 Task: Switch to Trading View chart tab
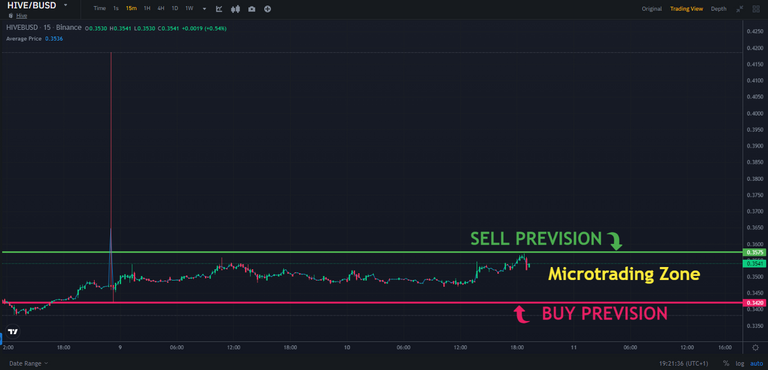coord(687,9)
